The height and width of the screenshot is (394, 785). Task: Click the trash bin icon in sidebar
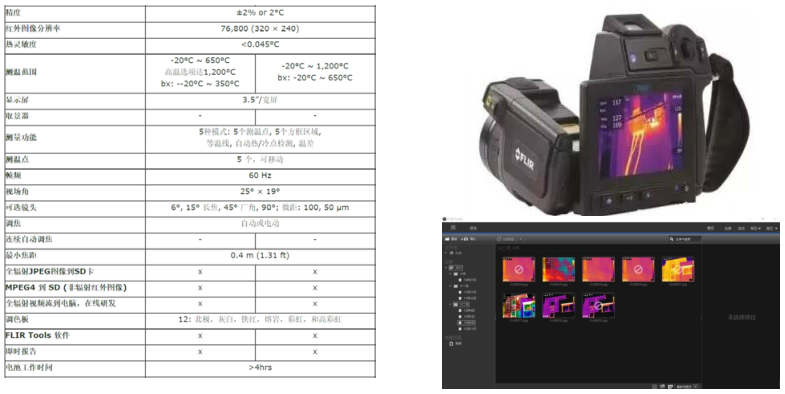point(451,343)
